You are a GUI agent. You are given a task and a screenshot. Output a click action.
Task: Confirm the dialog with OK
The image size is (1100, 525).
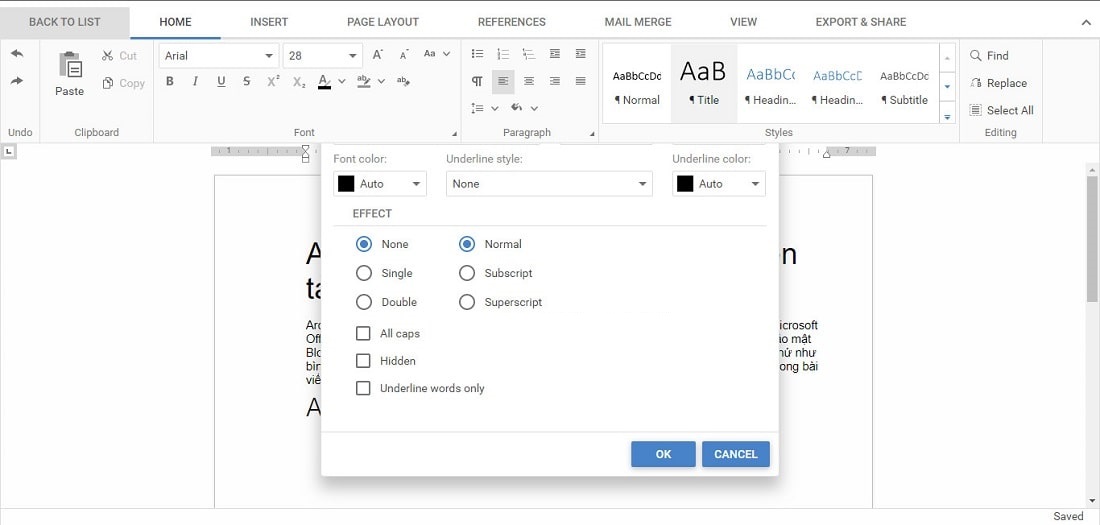coord(663,454)
